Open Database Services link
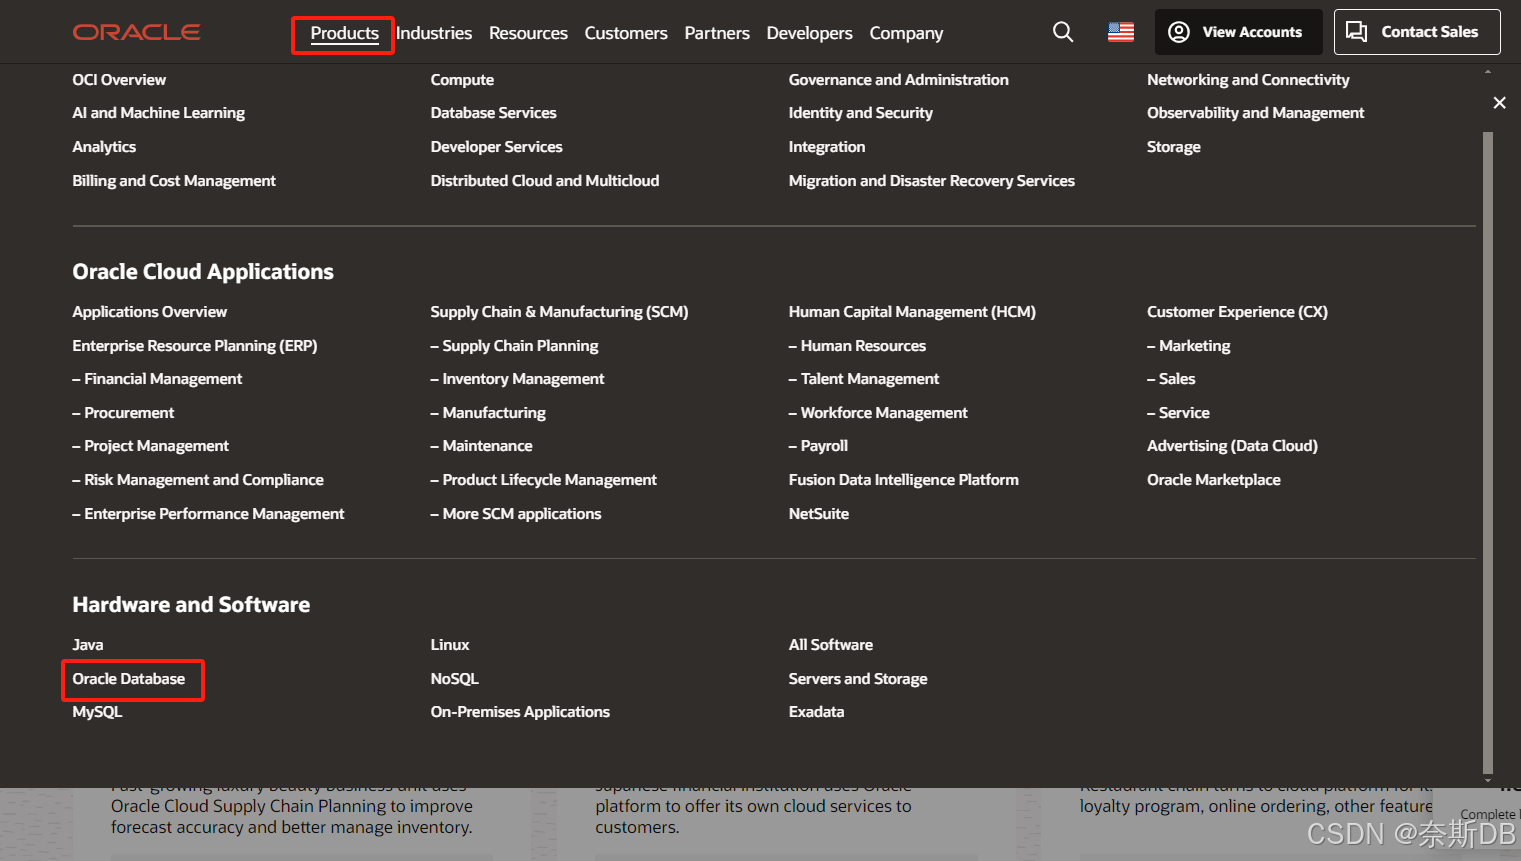Image resolution: width=1521 pixels, height=861 pixels. 493,113
